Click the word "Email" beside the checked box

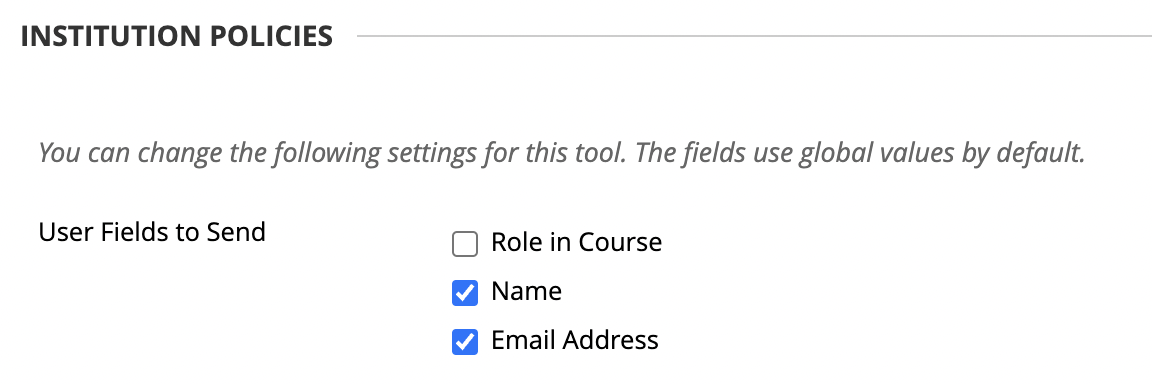click(524, 340)
